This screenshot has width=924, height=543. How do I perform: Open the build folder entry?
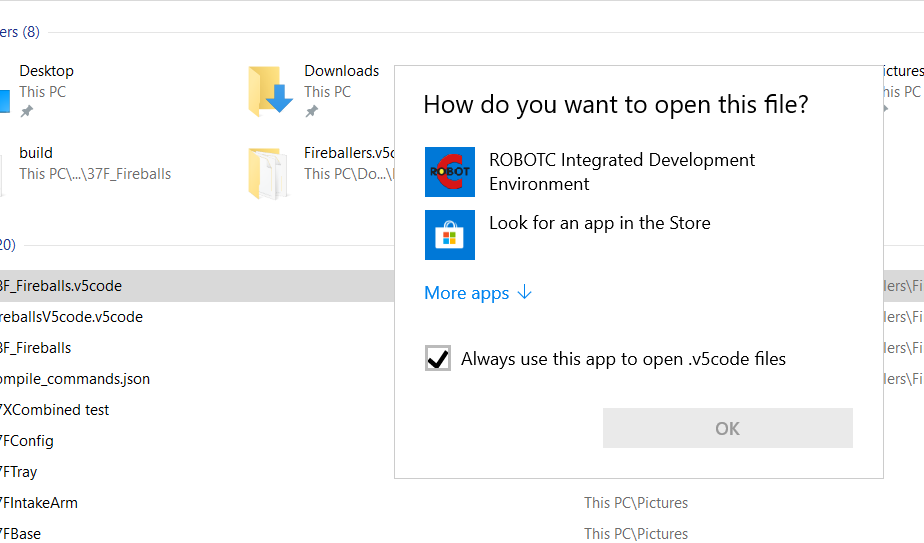[95, 163]
